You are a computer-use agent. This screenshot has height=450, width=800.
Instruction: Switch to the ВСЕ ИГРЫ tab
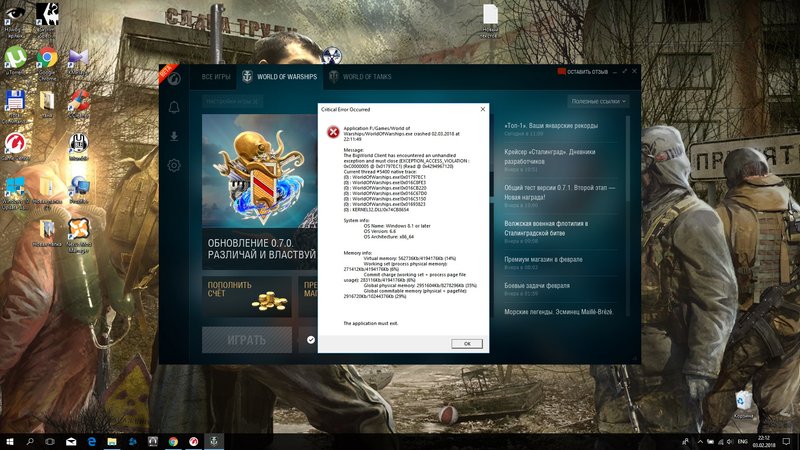click(216, 77)
